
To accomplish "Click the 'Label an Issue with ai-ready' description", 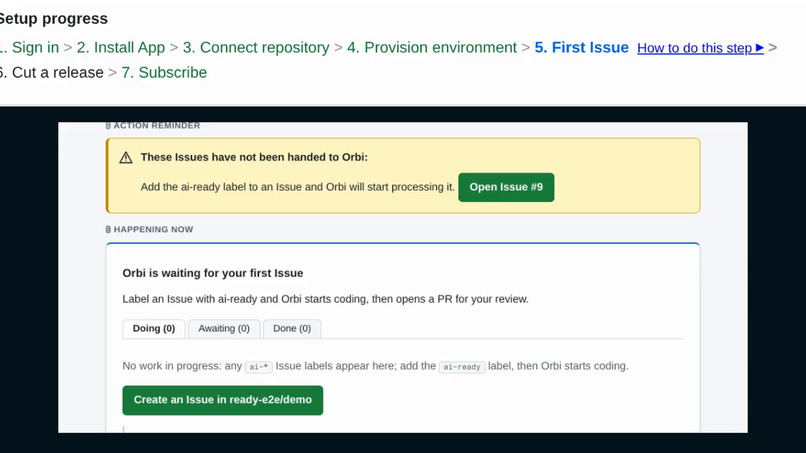I will pyautogui.click(x=325, y=299).
